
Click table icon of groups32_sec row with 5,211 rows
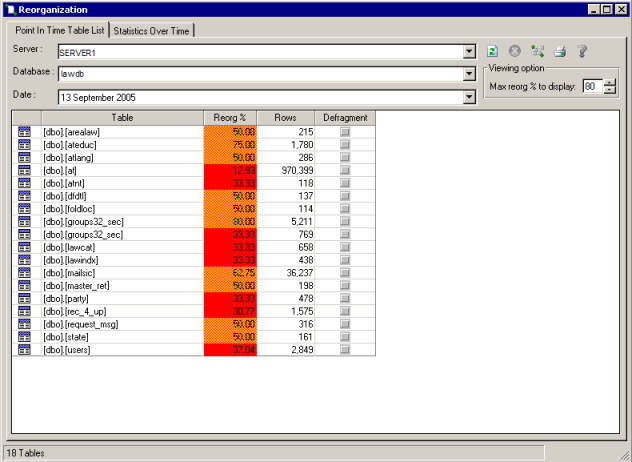pyautogui.click(x=24, y=222)
